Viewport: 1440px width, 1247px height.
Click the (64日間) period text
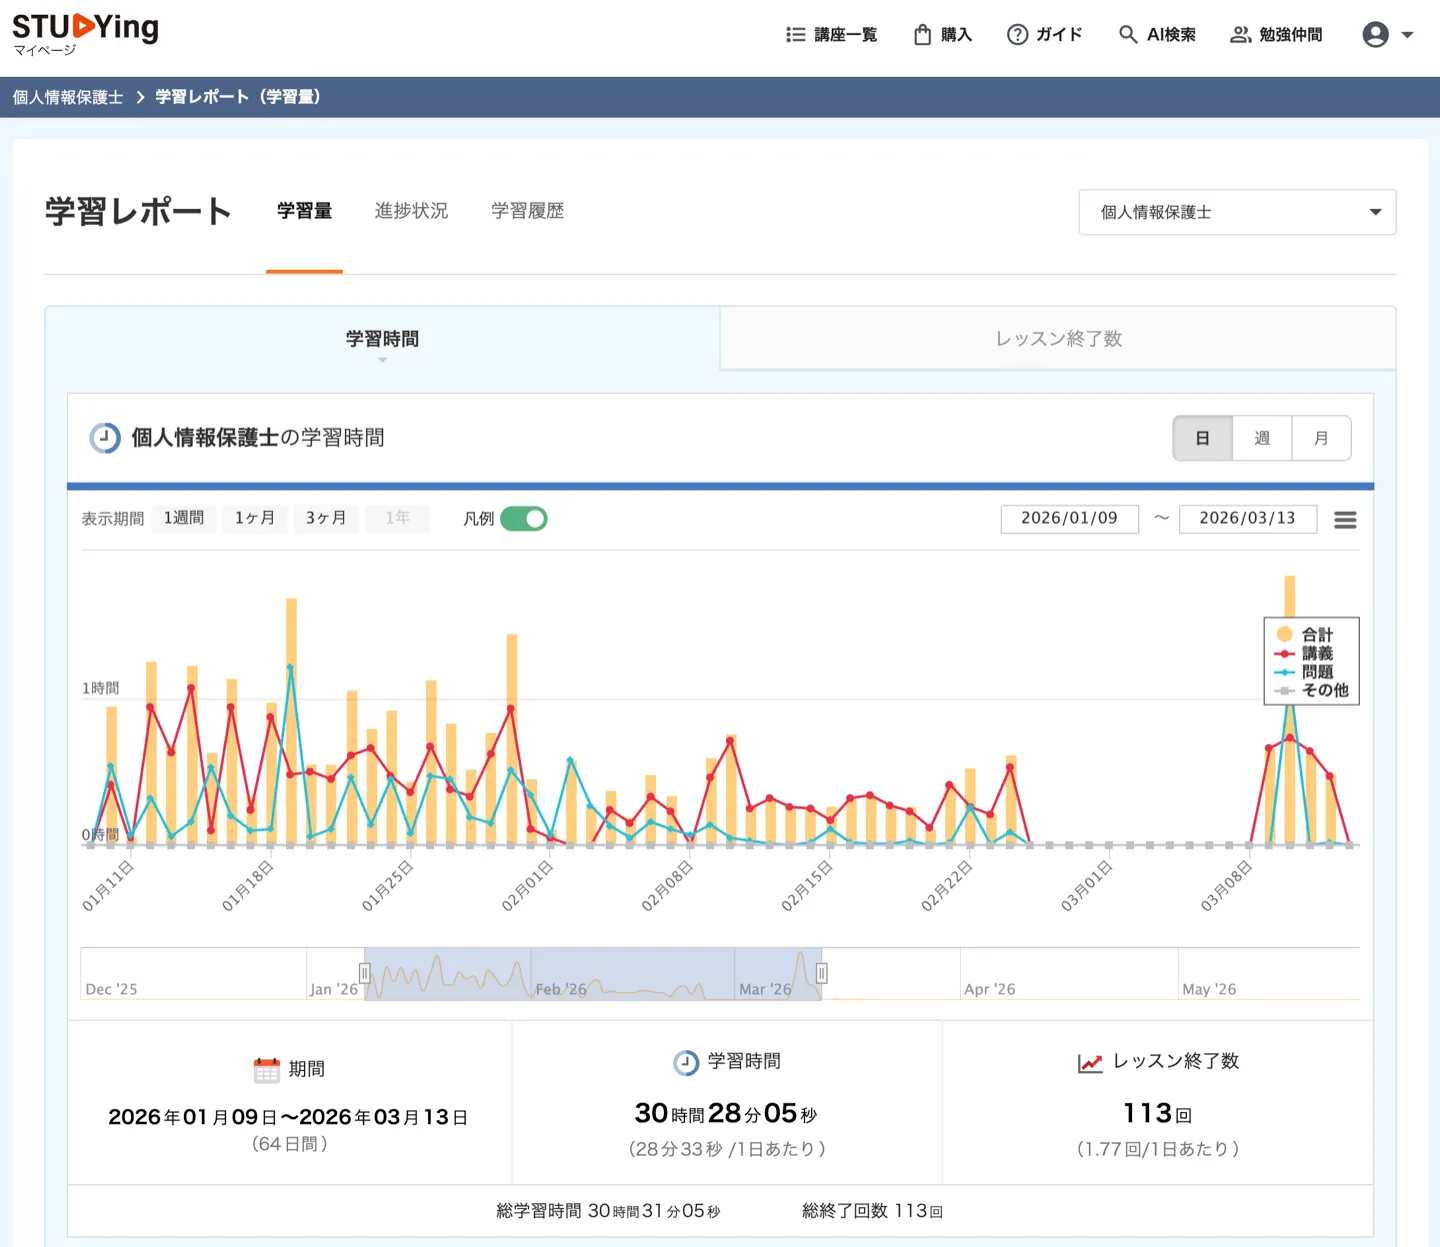(290, 1144)
